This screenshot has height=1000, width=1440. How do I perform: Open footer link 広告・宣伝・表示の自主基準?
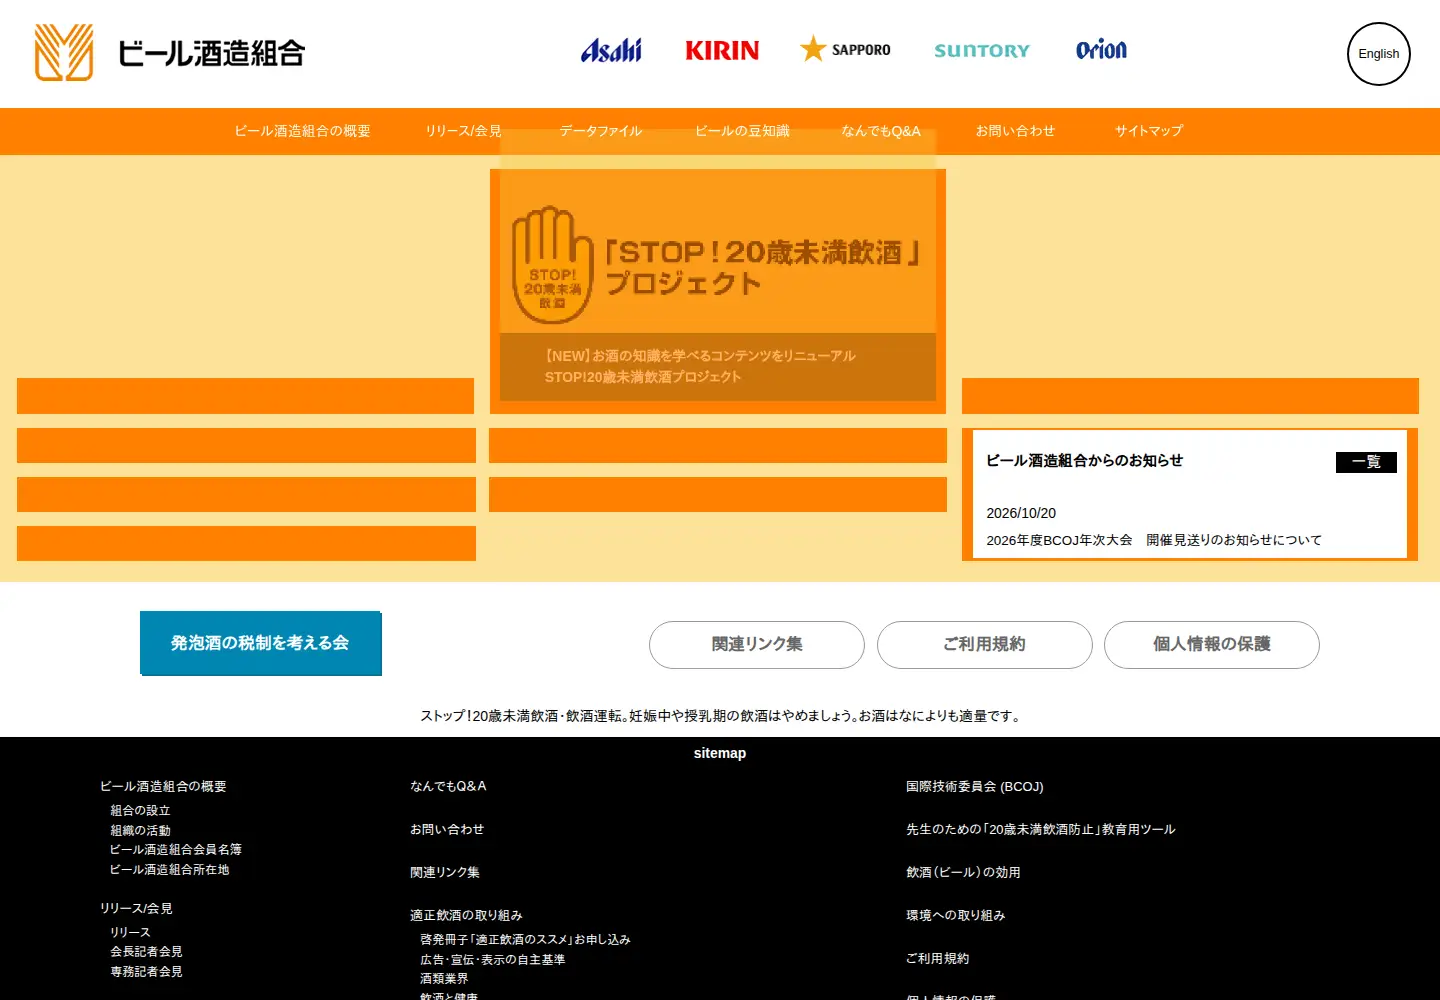pyautogui.click(x=492, y=960)
